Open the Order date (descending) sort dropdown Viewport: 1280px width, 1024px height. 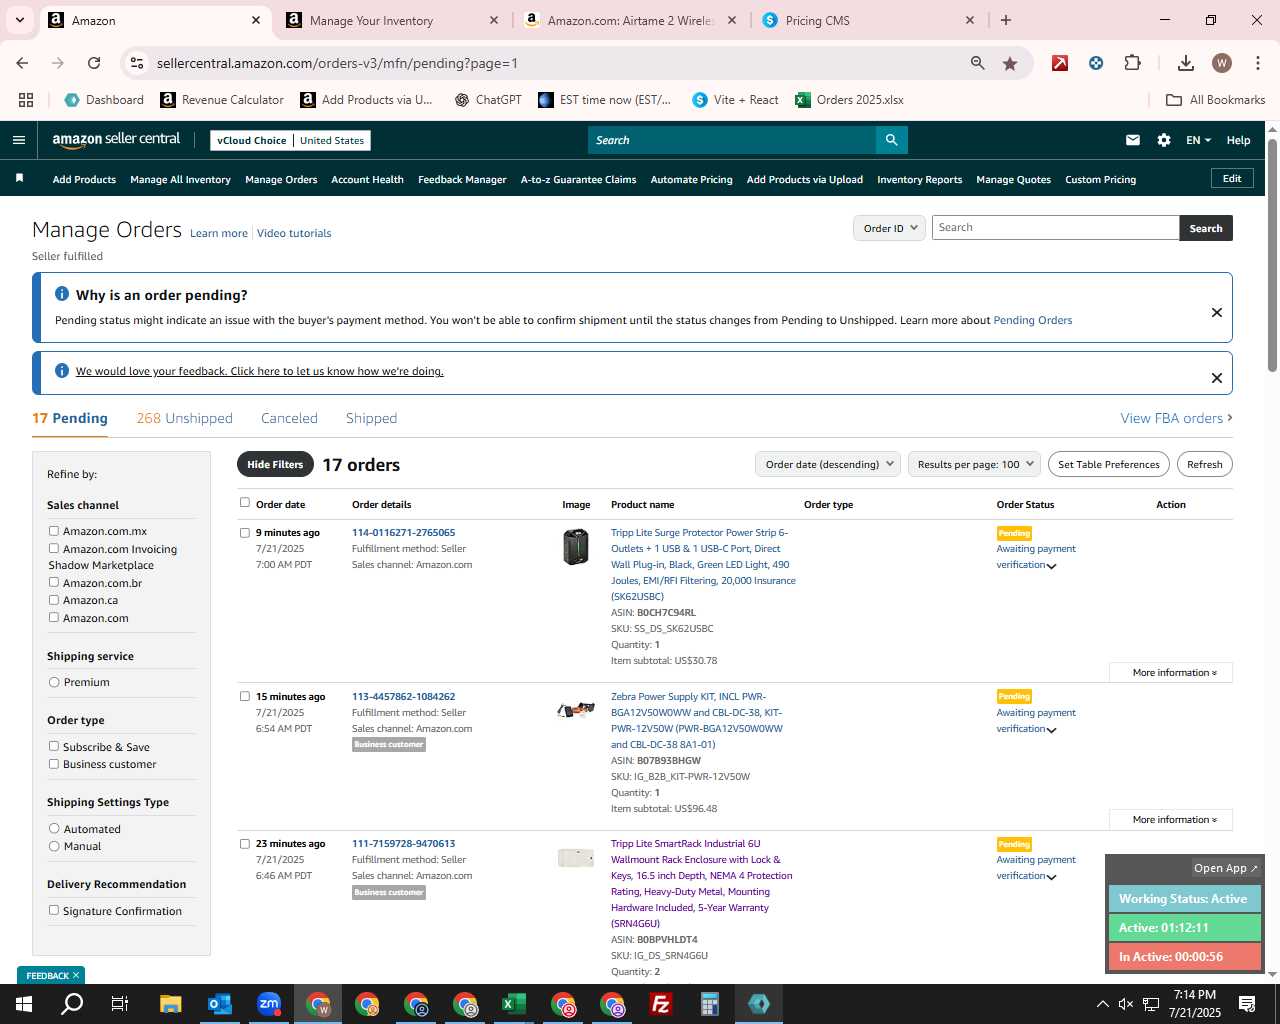point(829,464)
